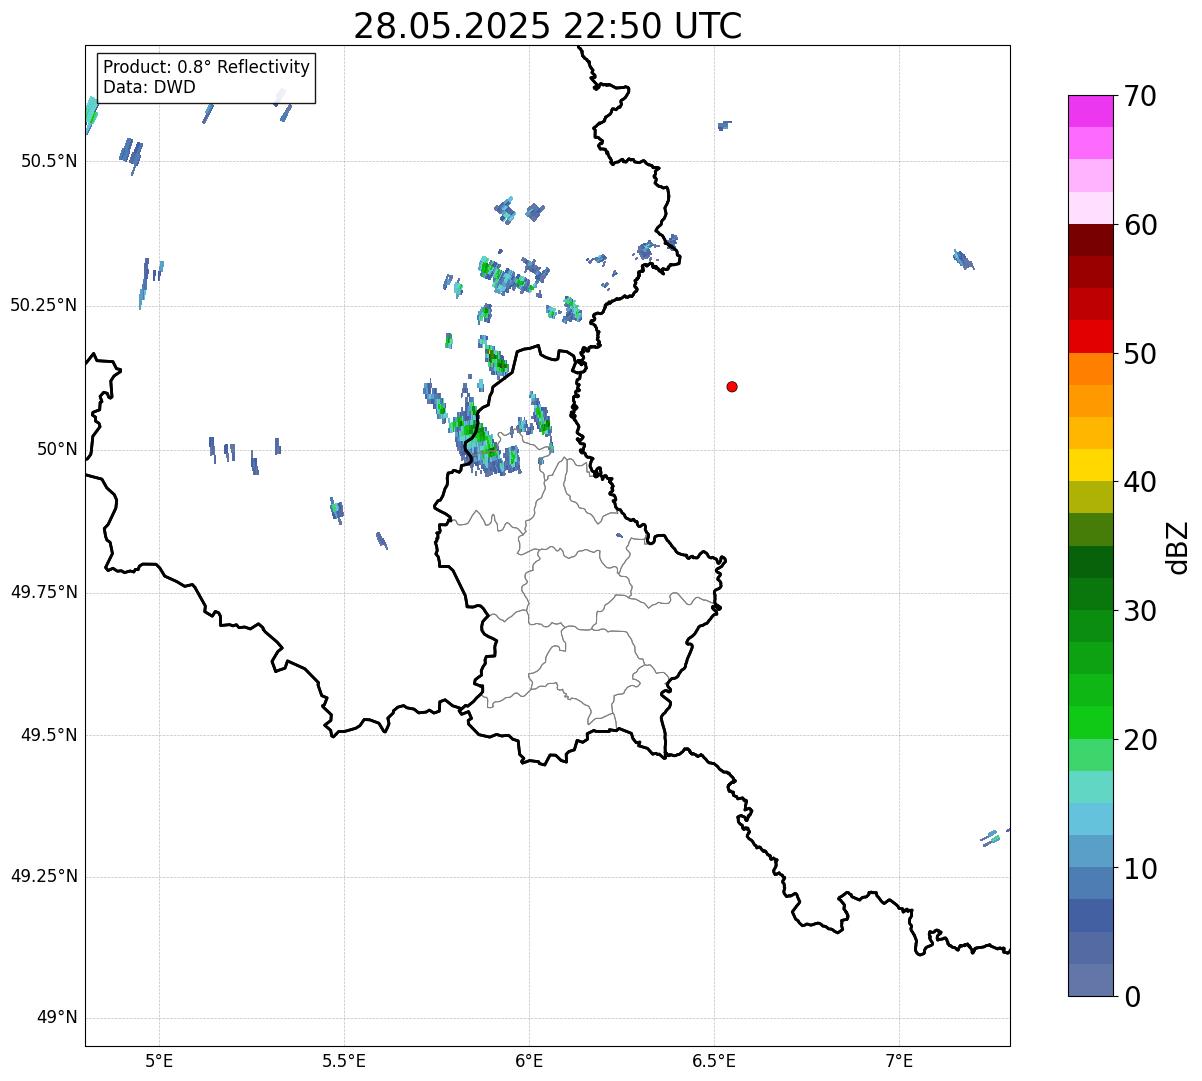Pick the bright green colorbar swatch above 20
1202x1081 pixels.
point(1091,723)
